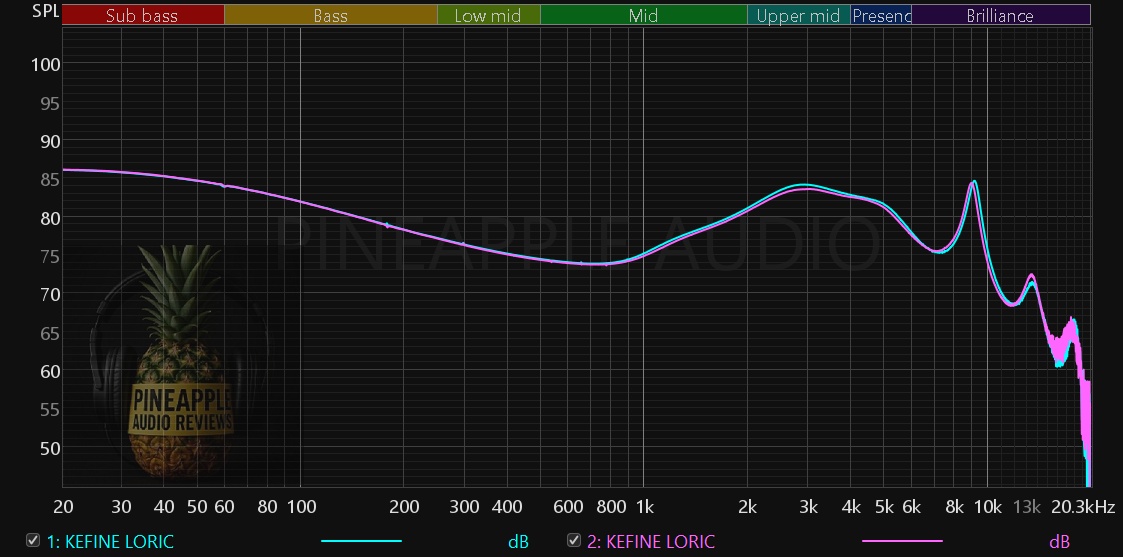Click the Pineapple Audio Reviews logo image

click(179, 362)
